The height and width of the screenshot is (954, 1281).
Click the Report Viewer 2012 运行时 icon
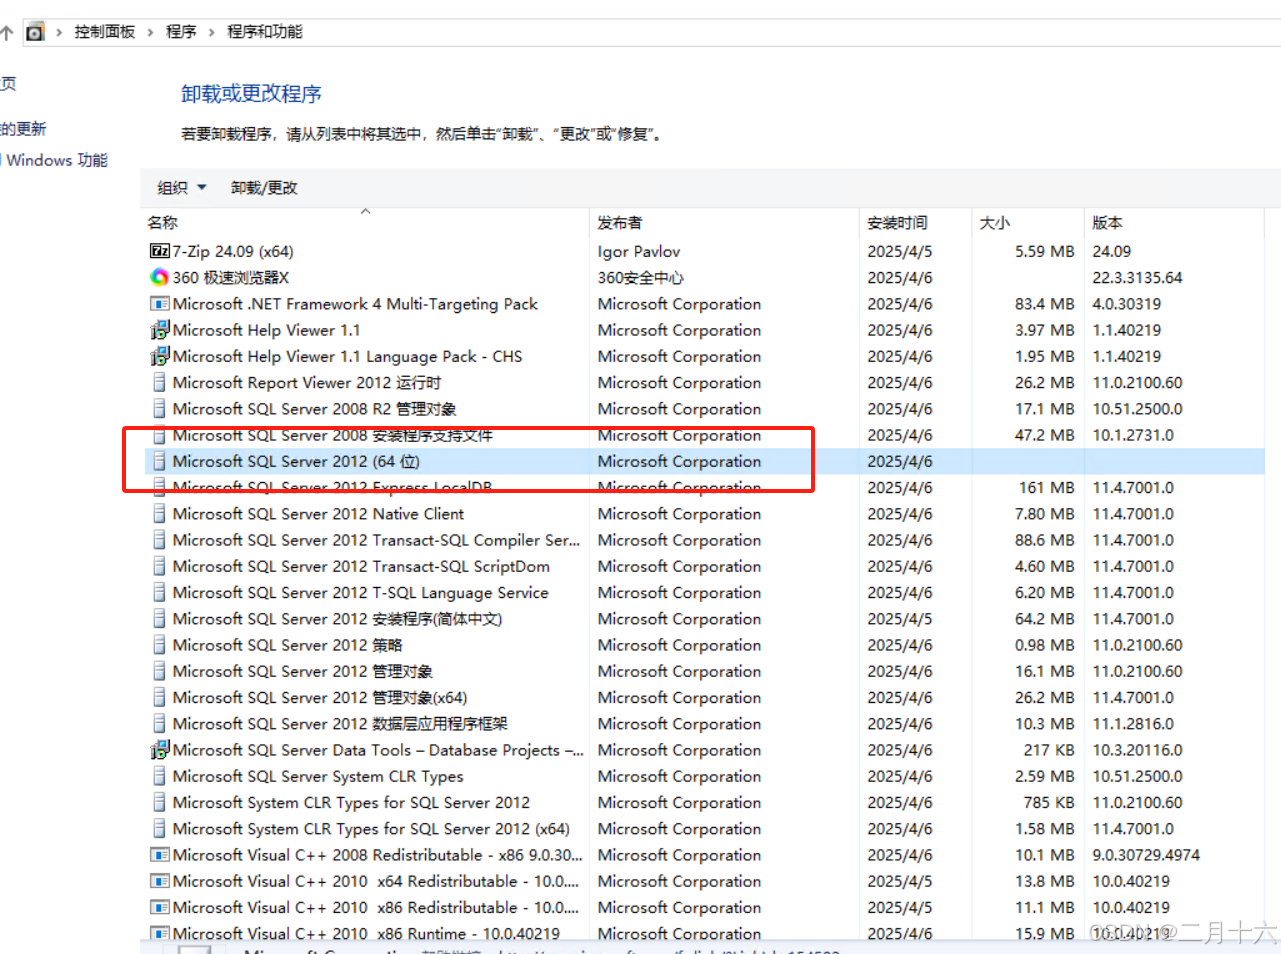coord(159,382)
